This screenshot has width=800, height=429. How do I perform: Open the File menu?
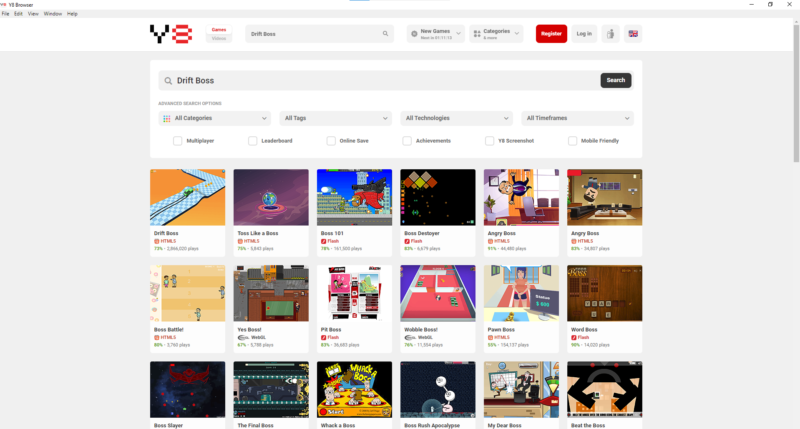tap(6, 14)
